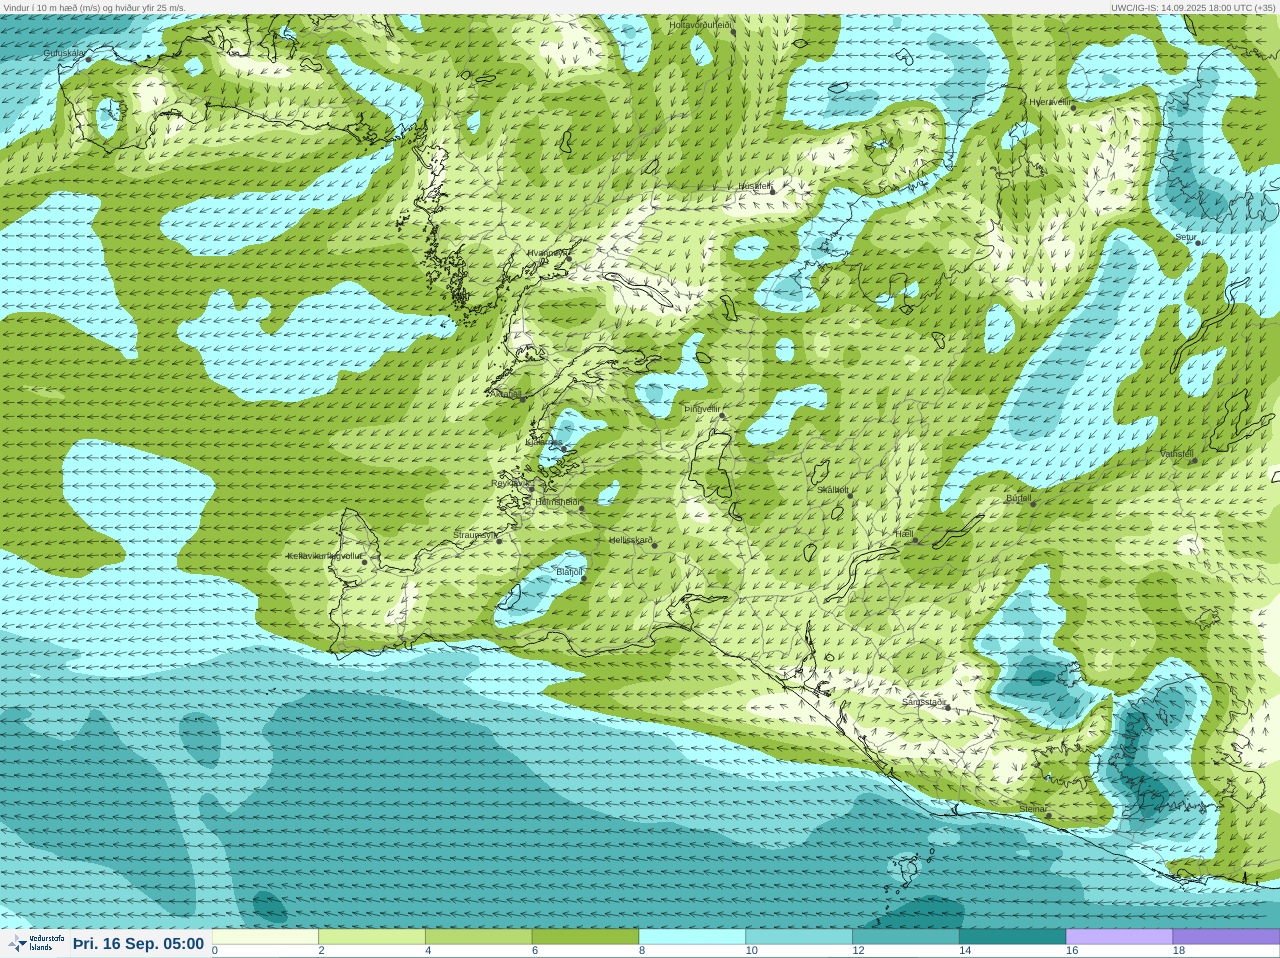The image size is (1280, 958).
Task: Click the UWC/IG-IS model run timestamp
Action: [x=1193, y=7]
